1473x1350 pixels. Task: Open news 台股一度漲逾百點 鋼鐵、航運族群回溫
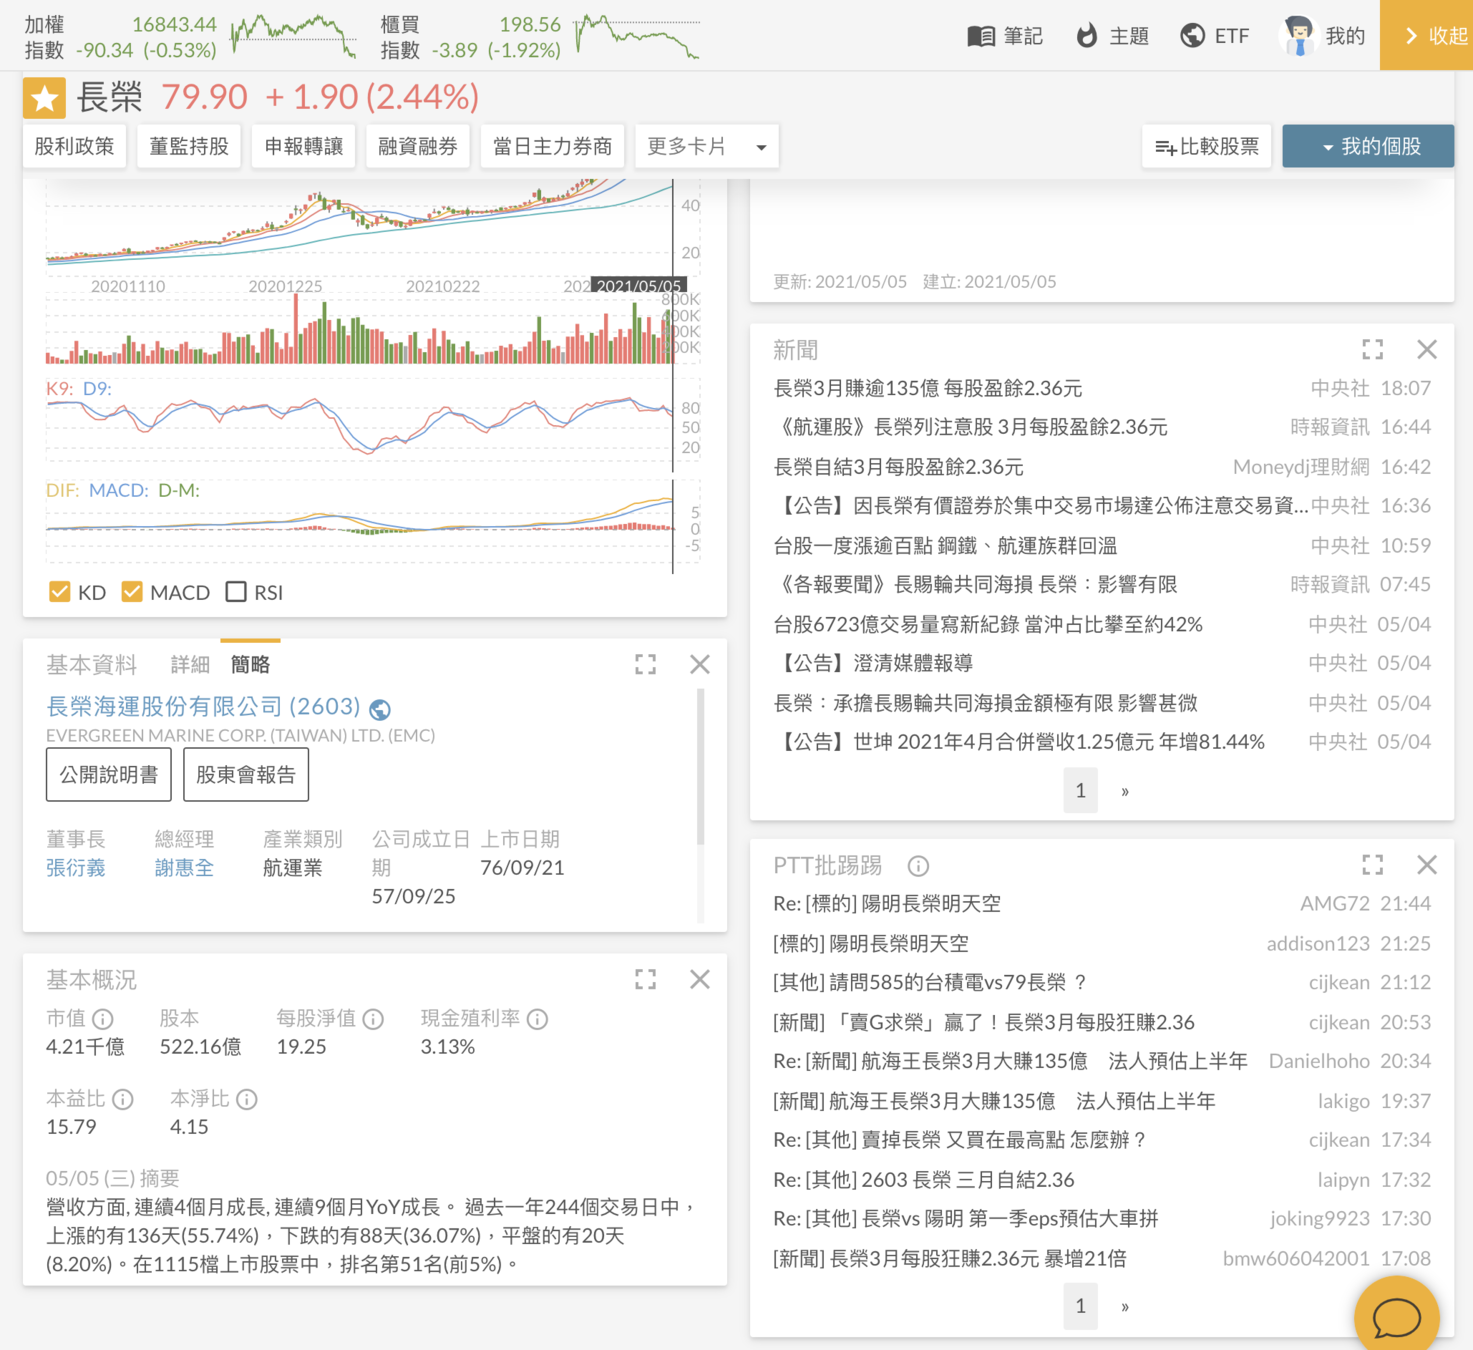[945, 546]
